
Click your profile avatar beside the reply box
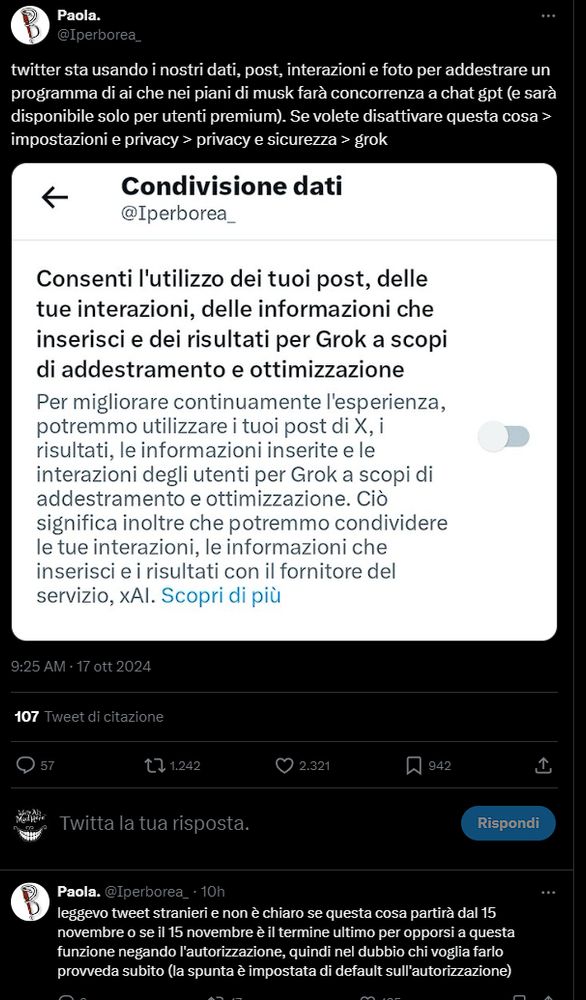(x=30, y=823)
